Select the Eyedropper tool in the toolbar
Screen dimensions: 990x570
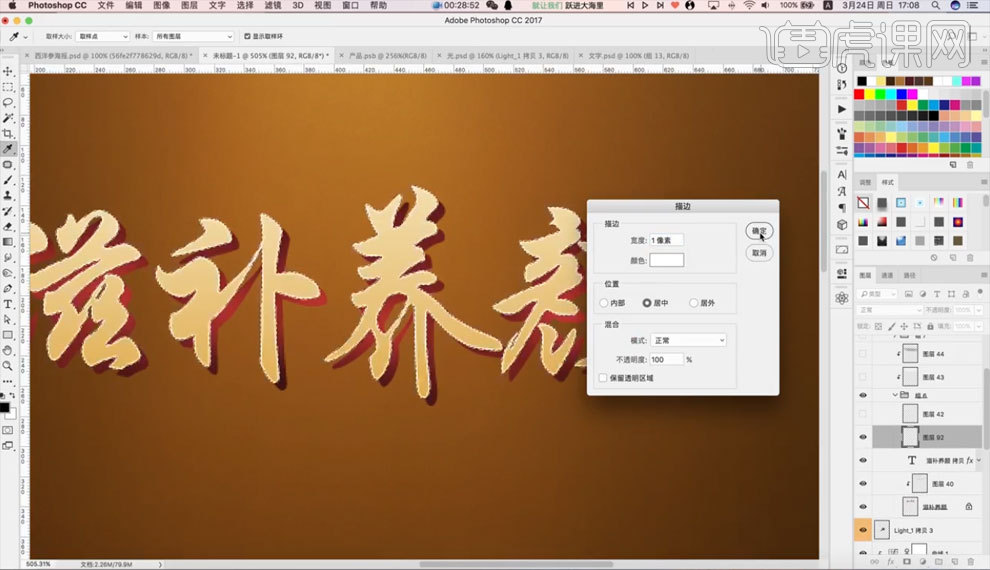click(8, 148)
